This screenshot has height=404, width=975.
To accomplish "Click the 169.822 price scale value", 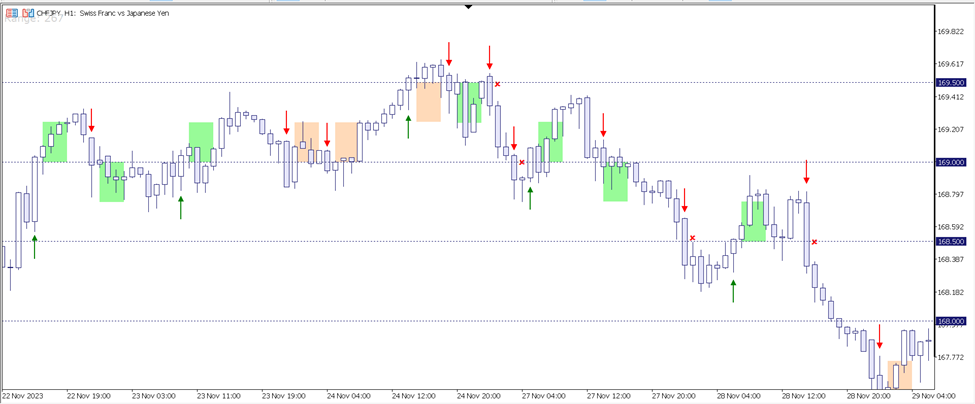I will point(950,32).
